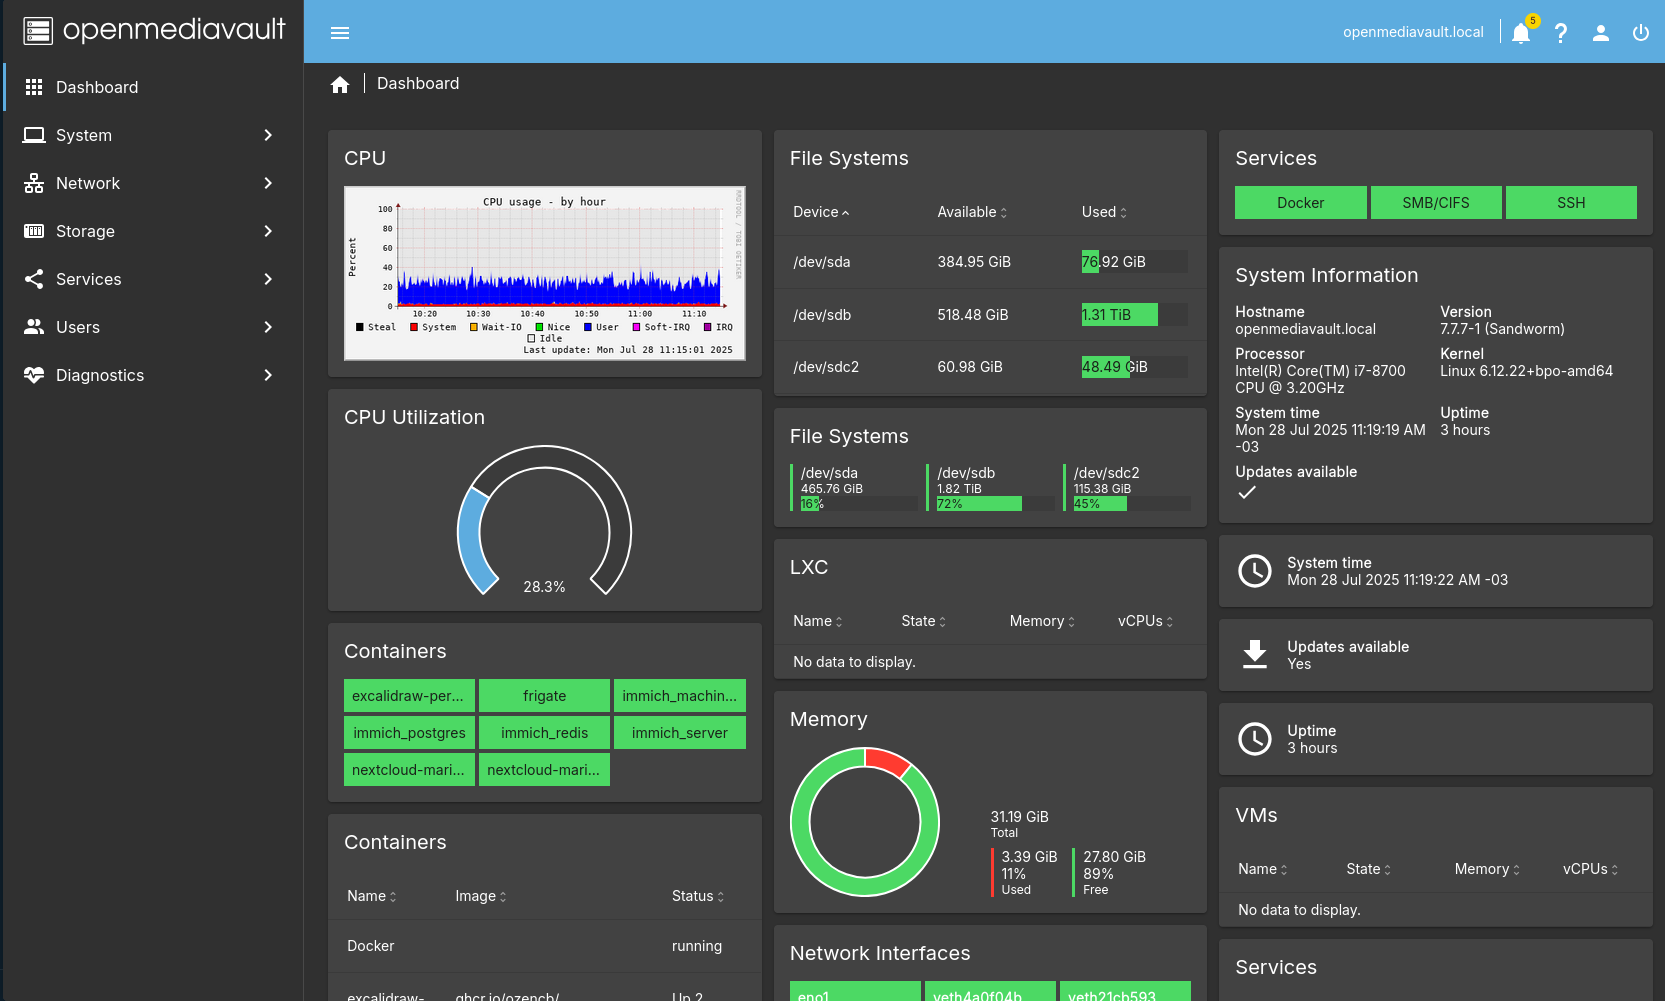This screenshot has height=1001, width=1665.
Task: Click the SSH service status button
Action: (x=1571, y=202)
